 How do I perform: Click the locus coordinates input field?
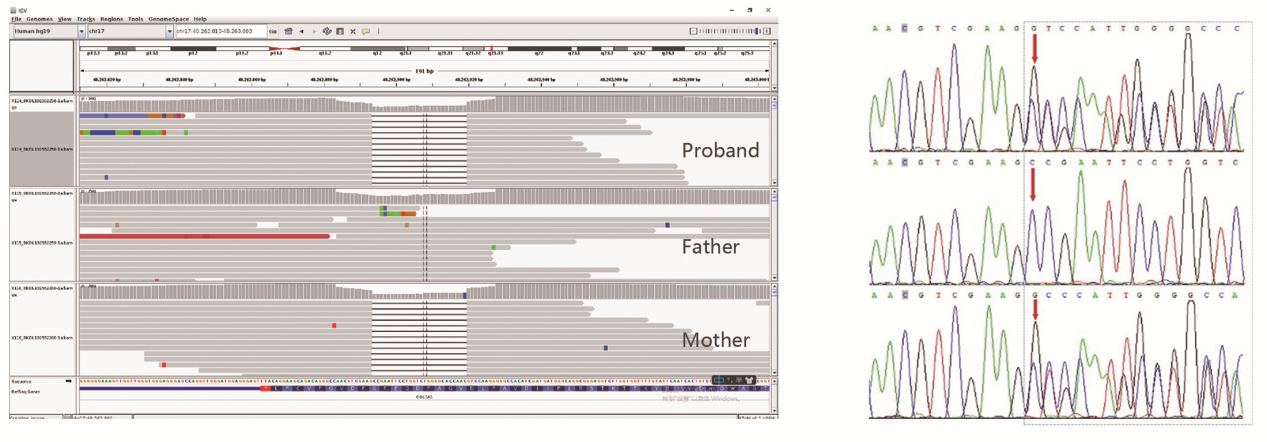(220, 31)
